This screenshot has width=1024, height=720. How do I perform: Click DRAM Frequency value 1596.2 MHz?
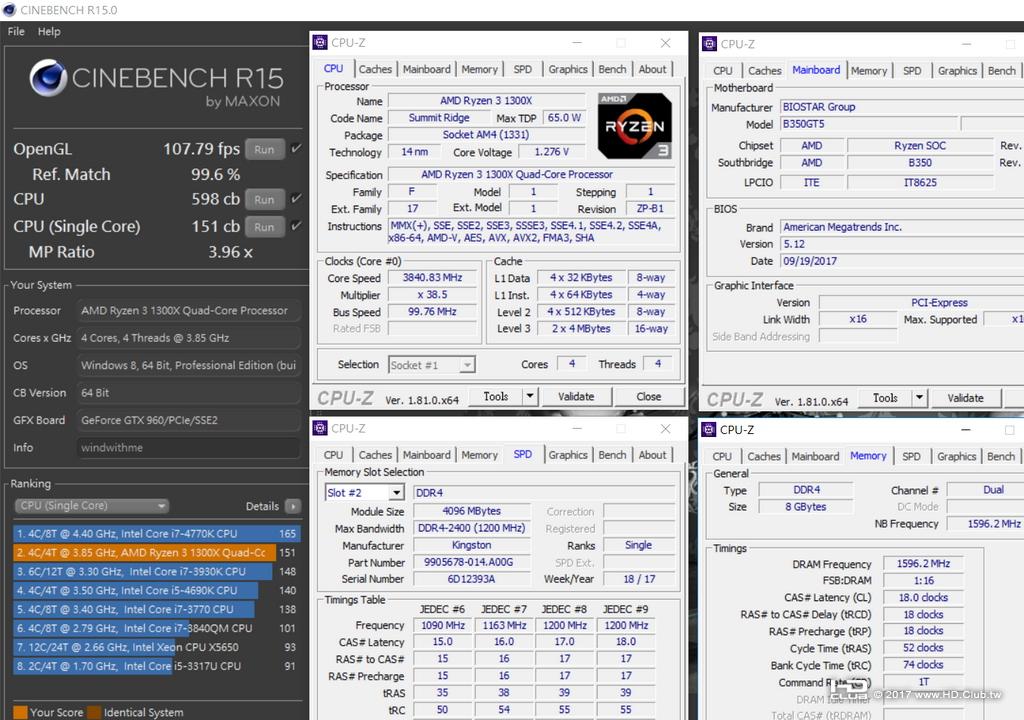click(x=923, y=563)
